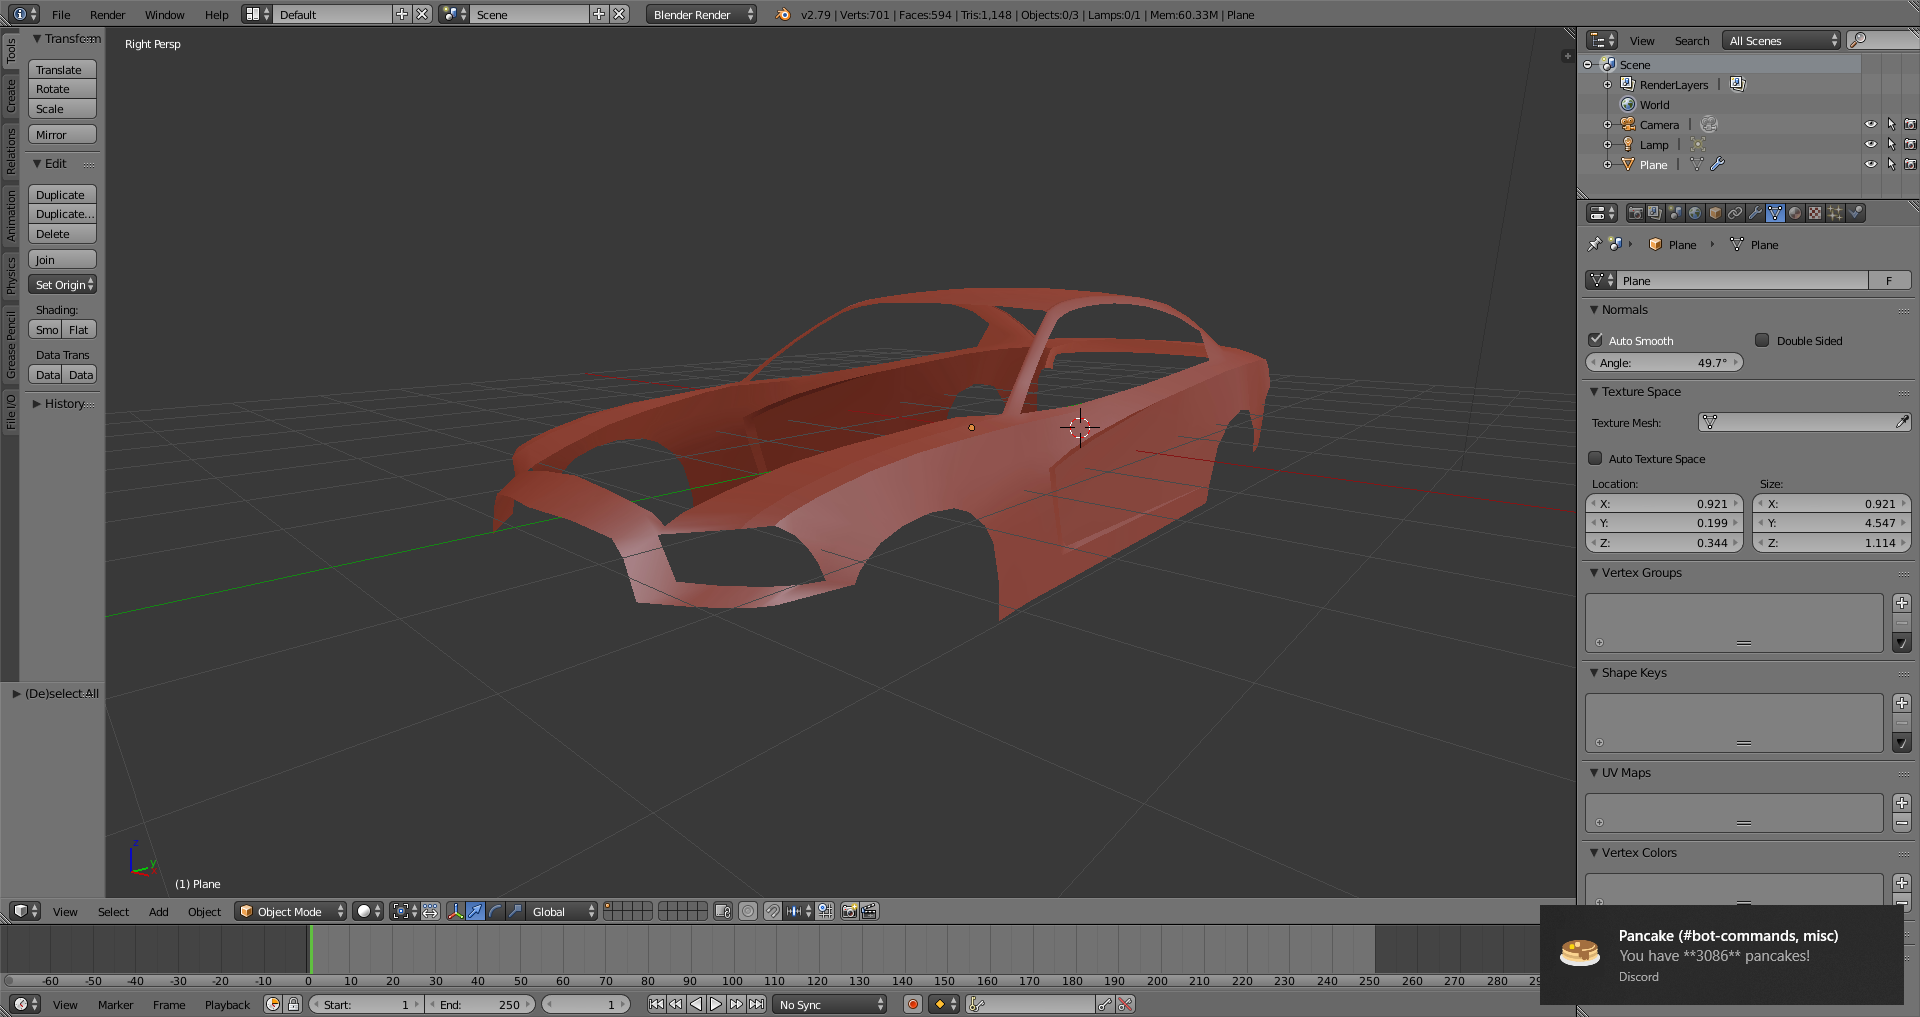
Task: Click the Delete button
Action: 62,234
